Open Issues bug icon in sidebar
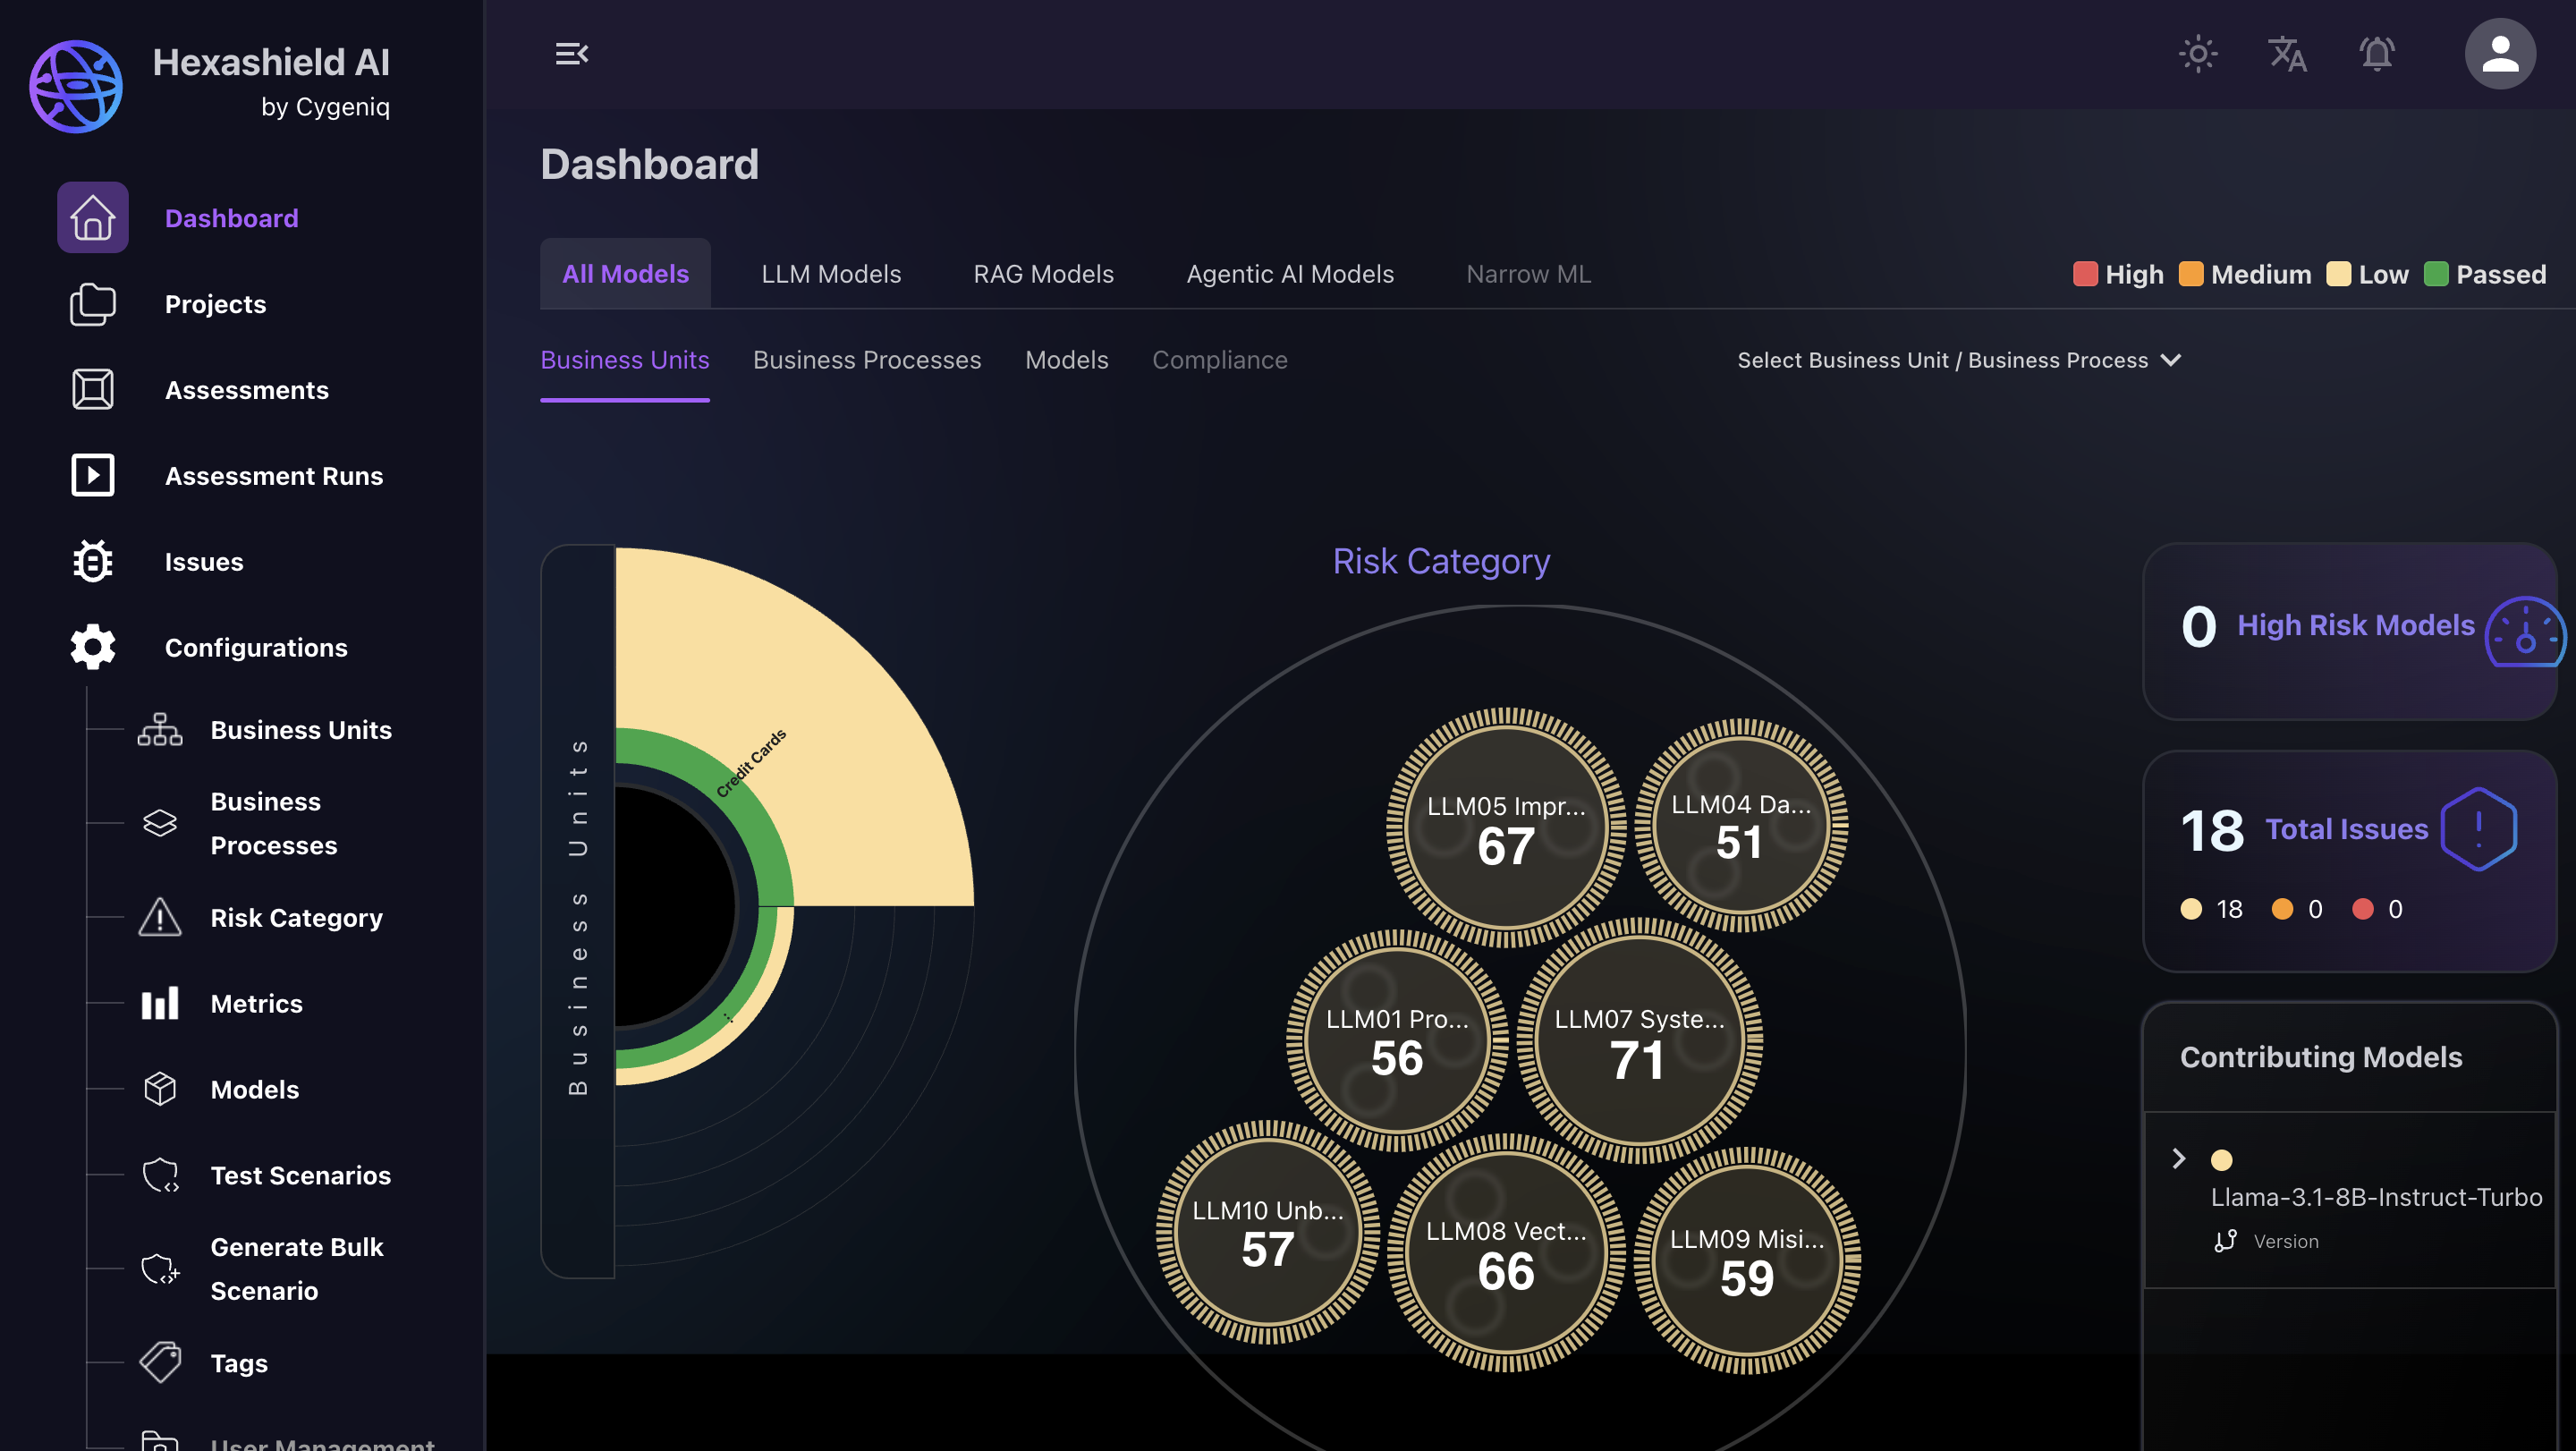 click(92, 562)
